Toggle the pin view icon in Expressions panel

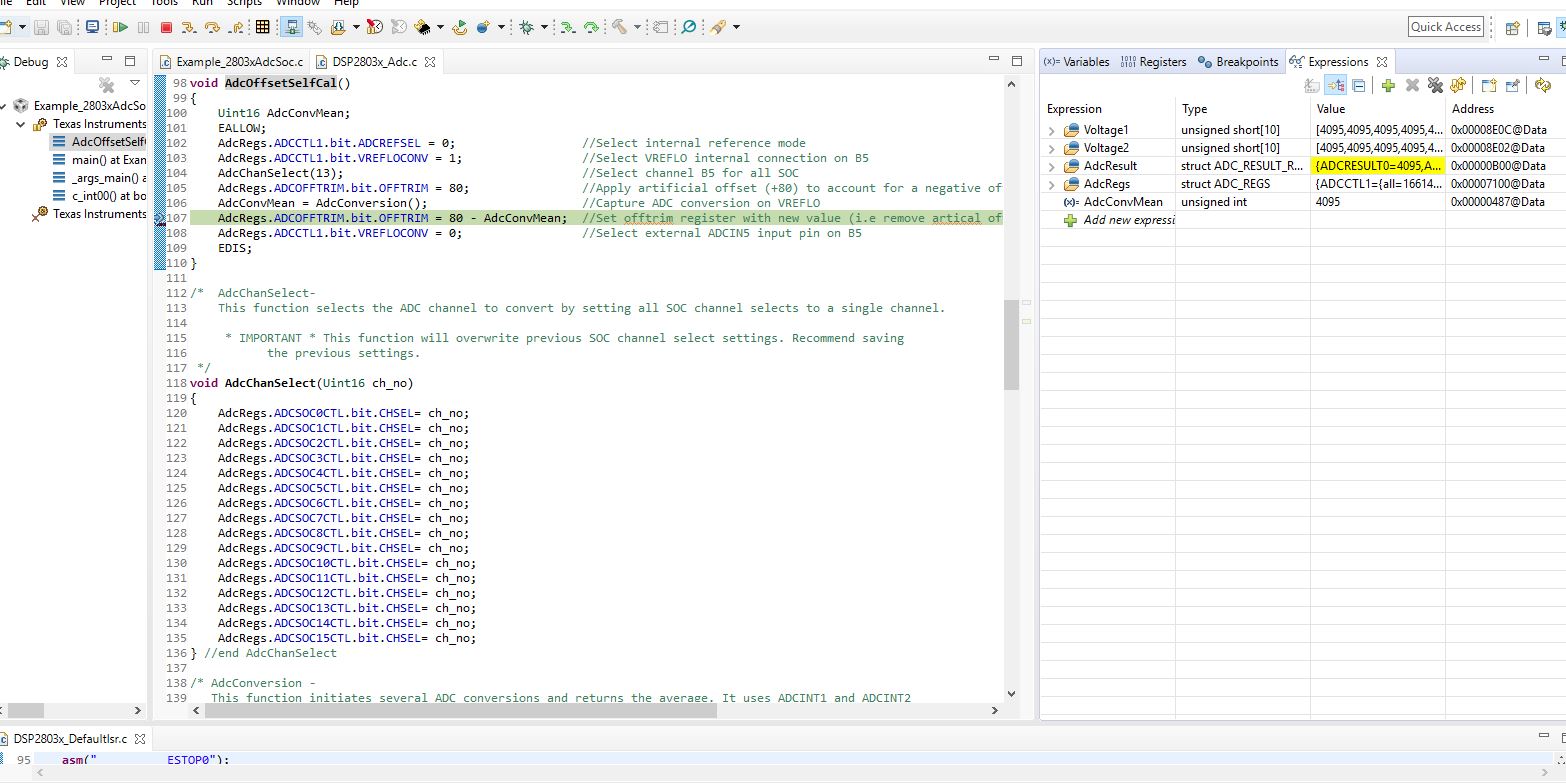tap(1511, 86)
